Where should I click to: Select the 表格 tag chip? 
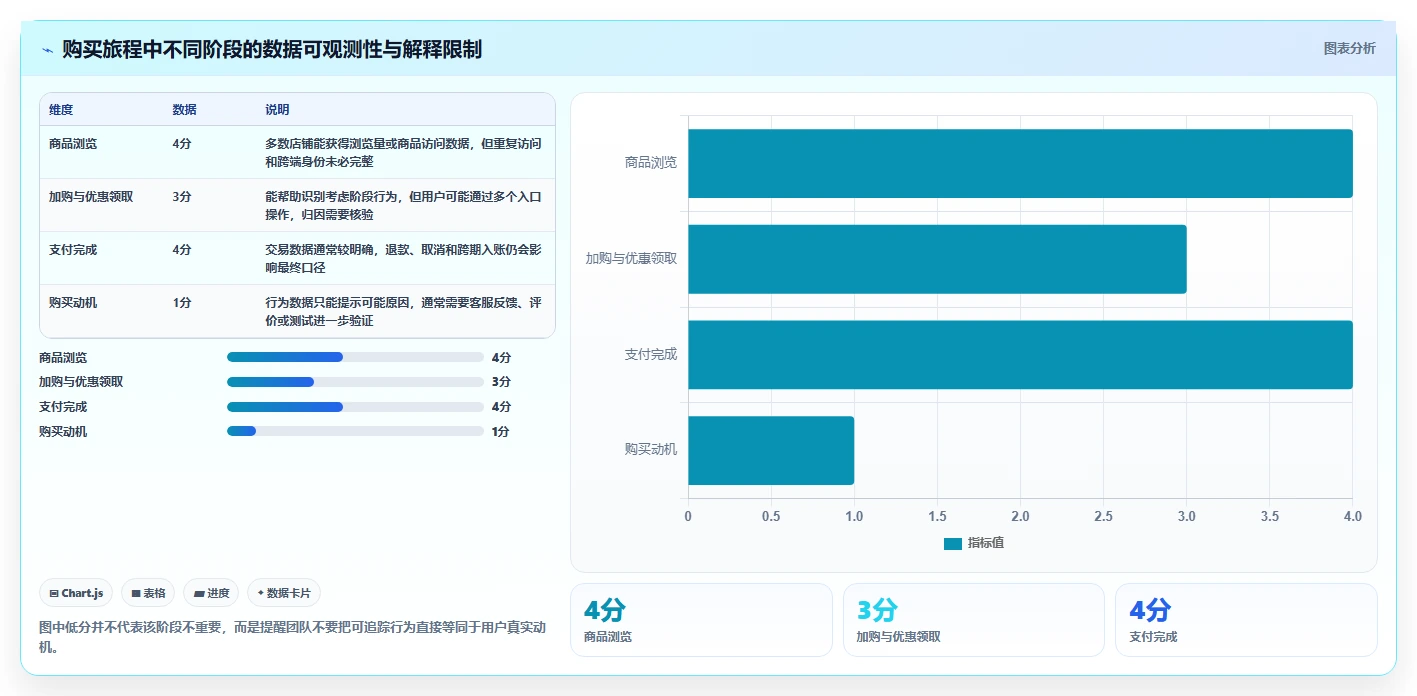click(148, 593)
